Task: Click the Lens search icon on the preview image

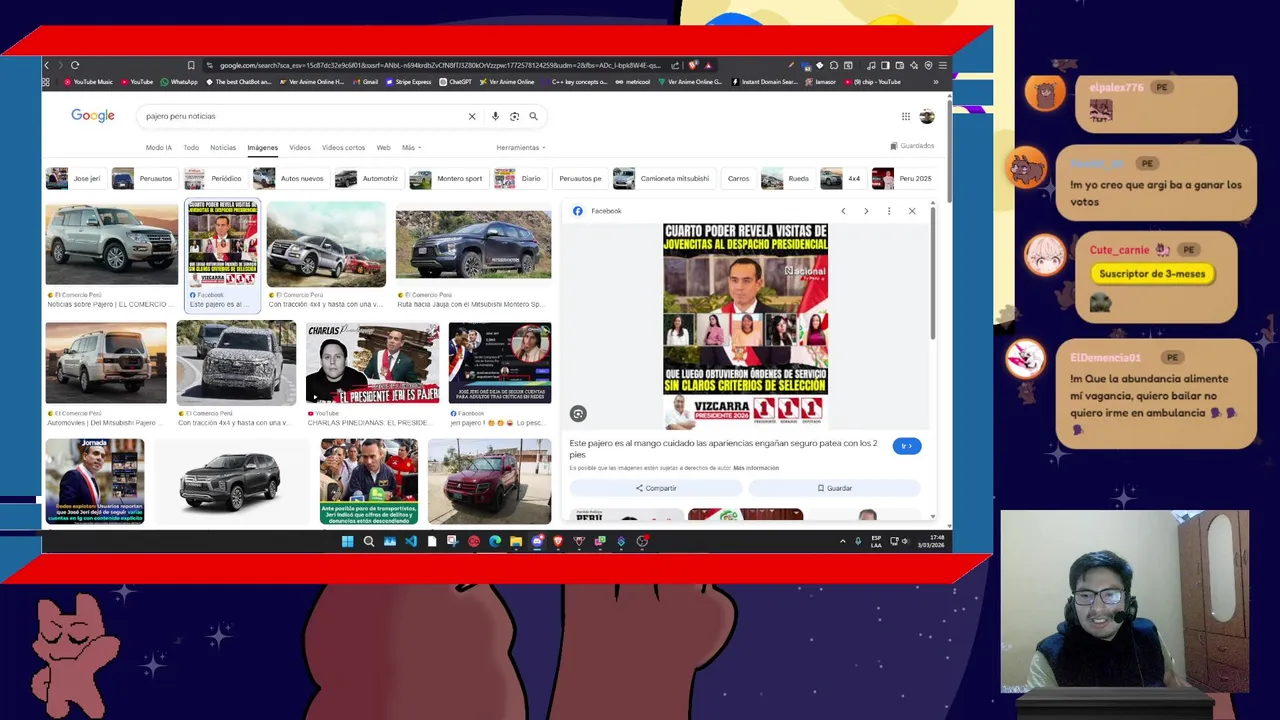Action: (x=578, y=413)
